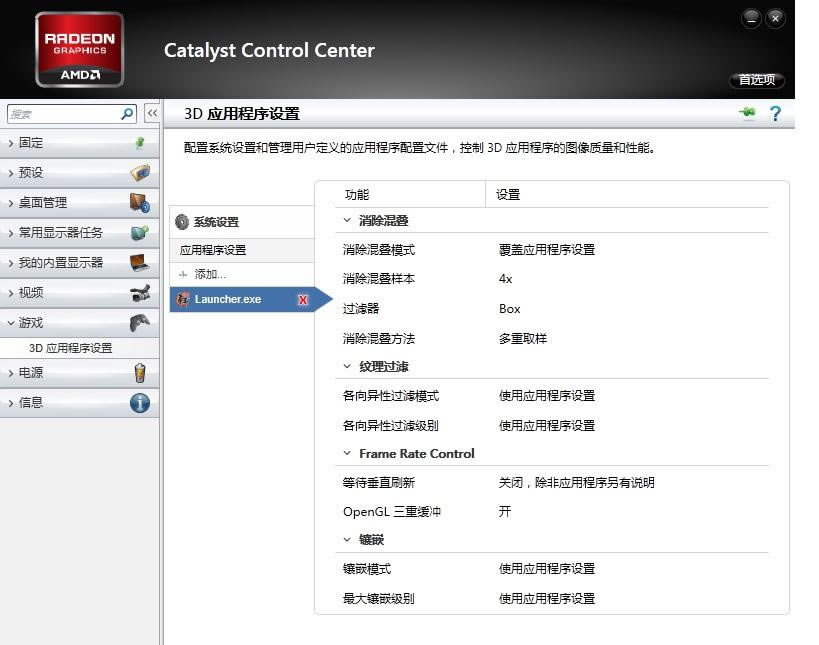Click the green pin icon in header

[747, 113]
